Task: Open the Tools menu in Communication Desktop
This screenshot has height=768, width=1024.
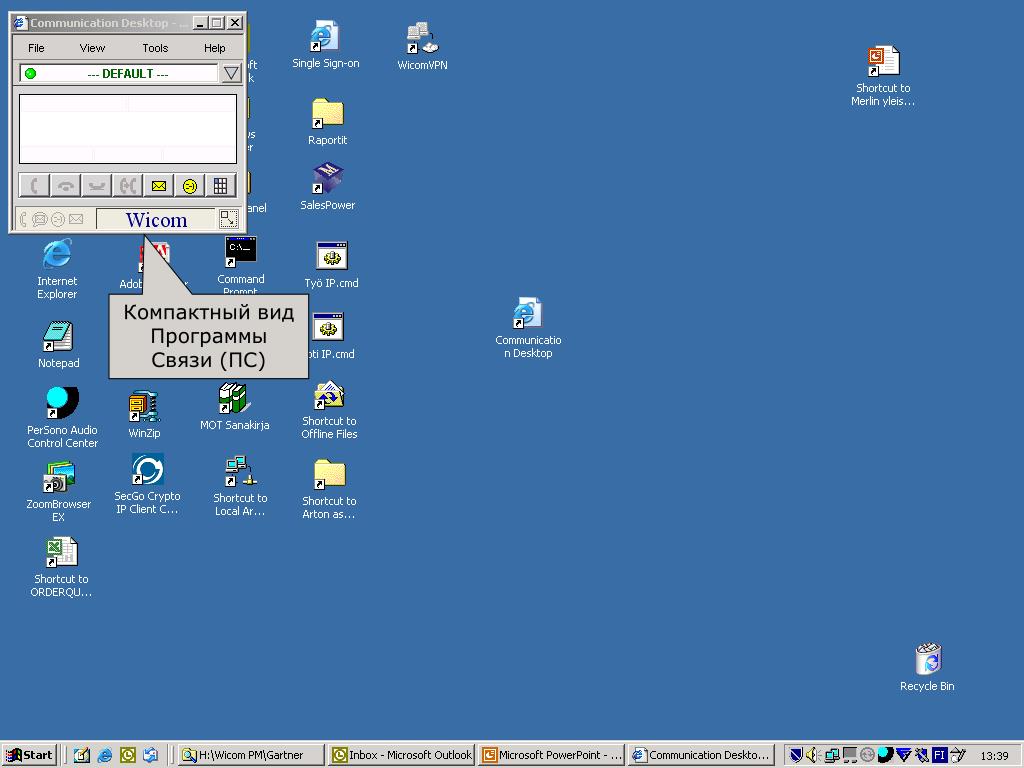Action: [155, 48]
